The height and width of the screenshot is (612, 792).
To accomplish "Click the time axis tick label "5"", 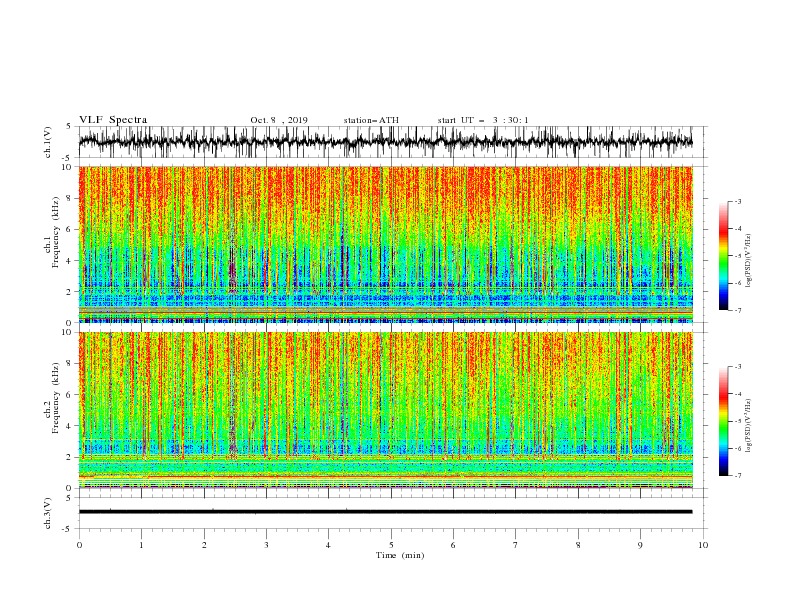I will [391, 545].
